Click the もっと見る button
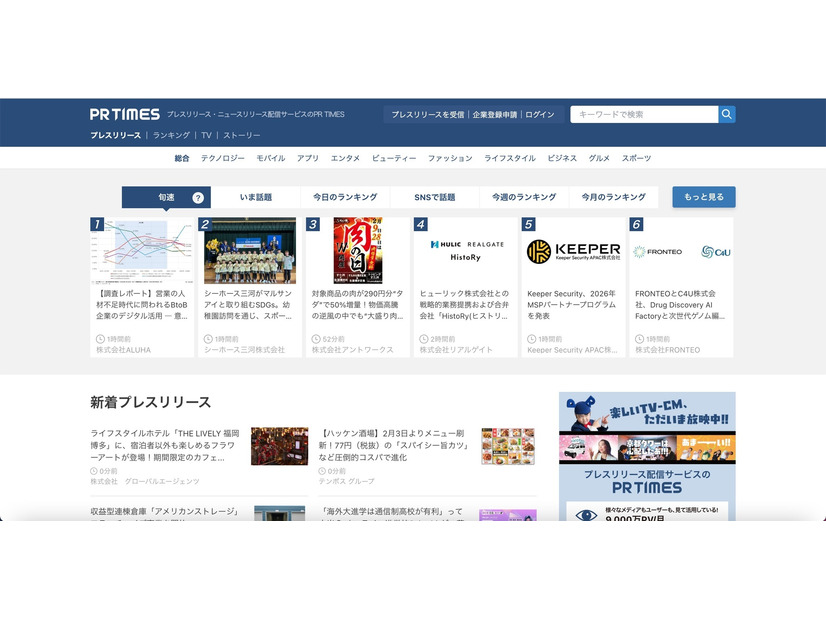 tap(703, 197)
